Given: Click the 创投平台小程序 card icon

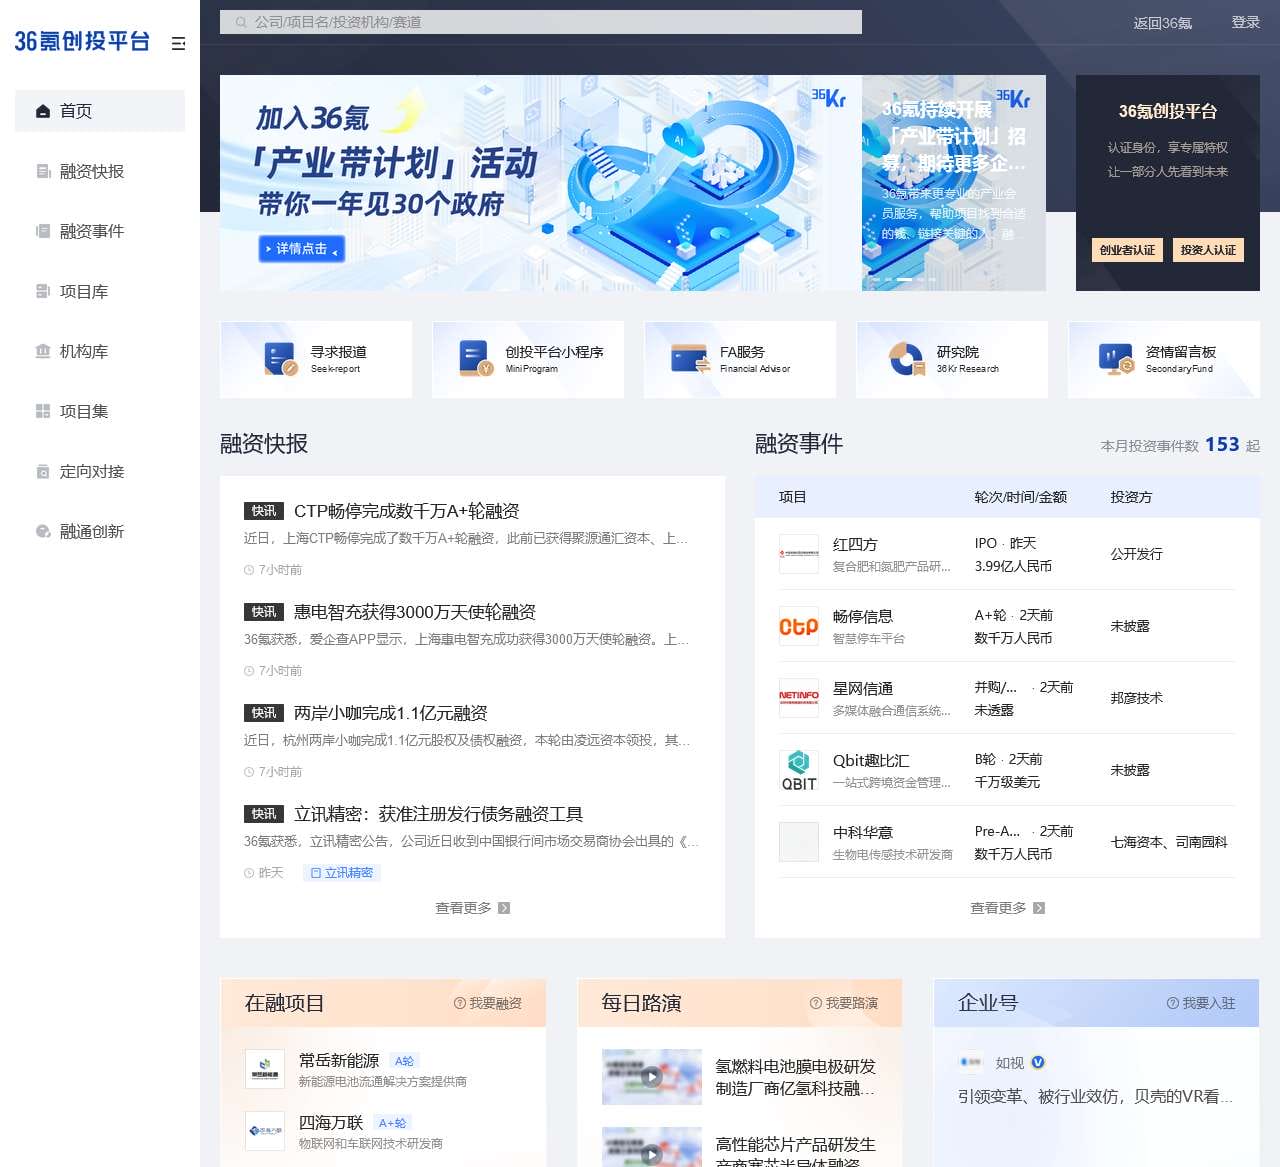Looking at the screenshot, I should (x=475, y=359).
